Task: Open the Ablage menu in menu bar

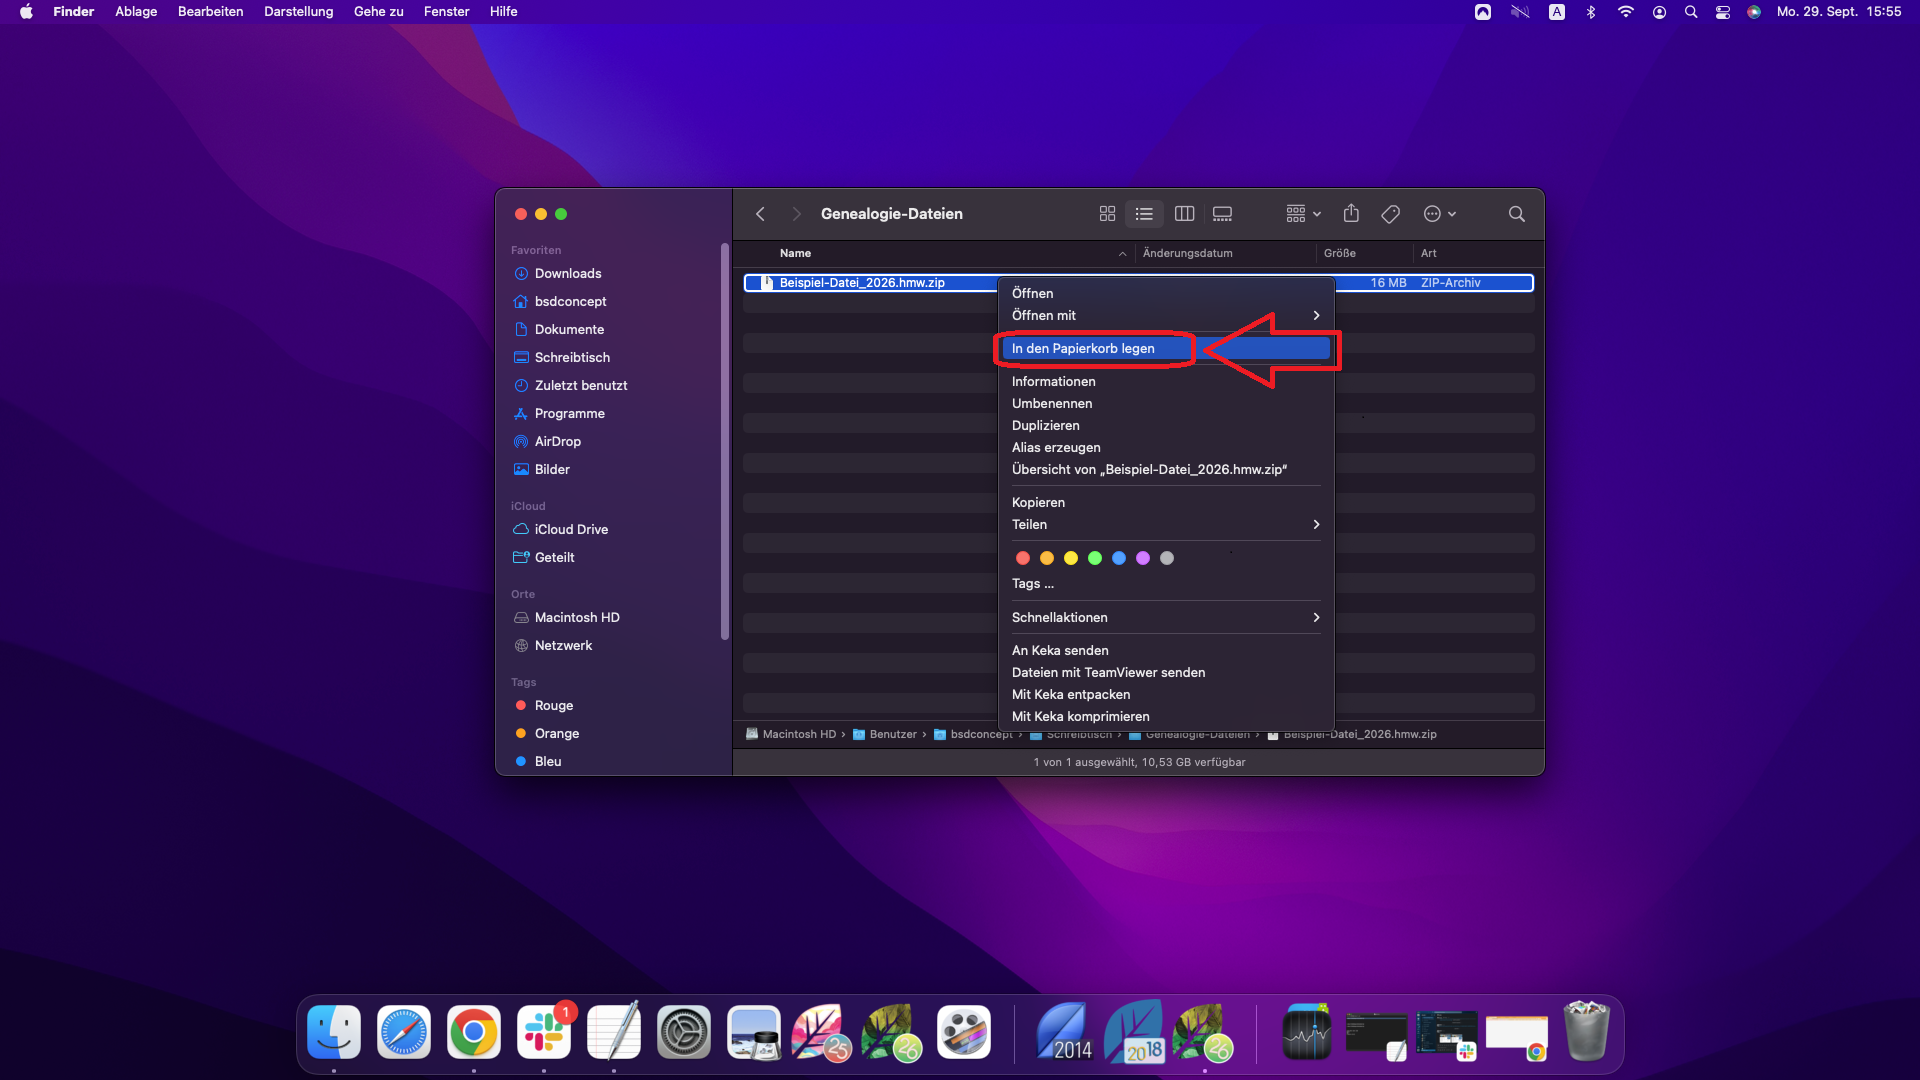Action: point(136,11)
